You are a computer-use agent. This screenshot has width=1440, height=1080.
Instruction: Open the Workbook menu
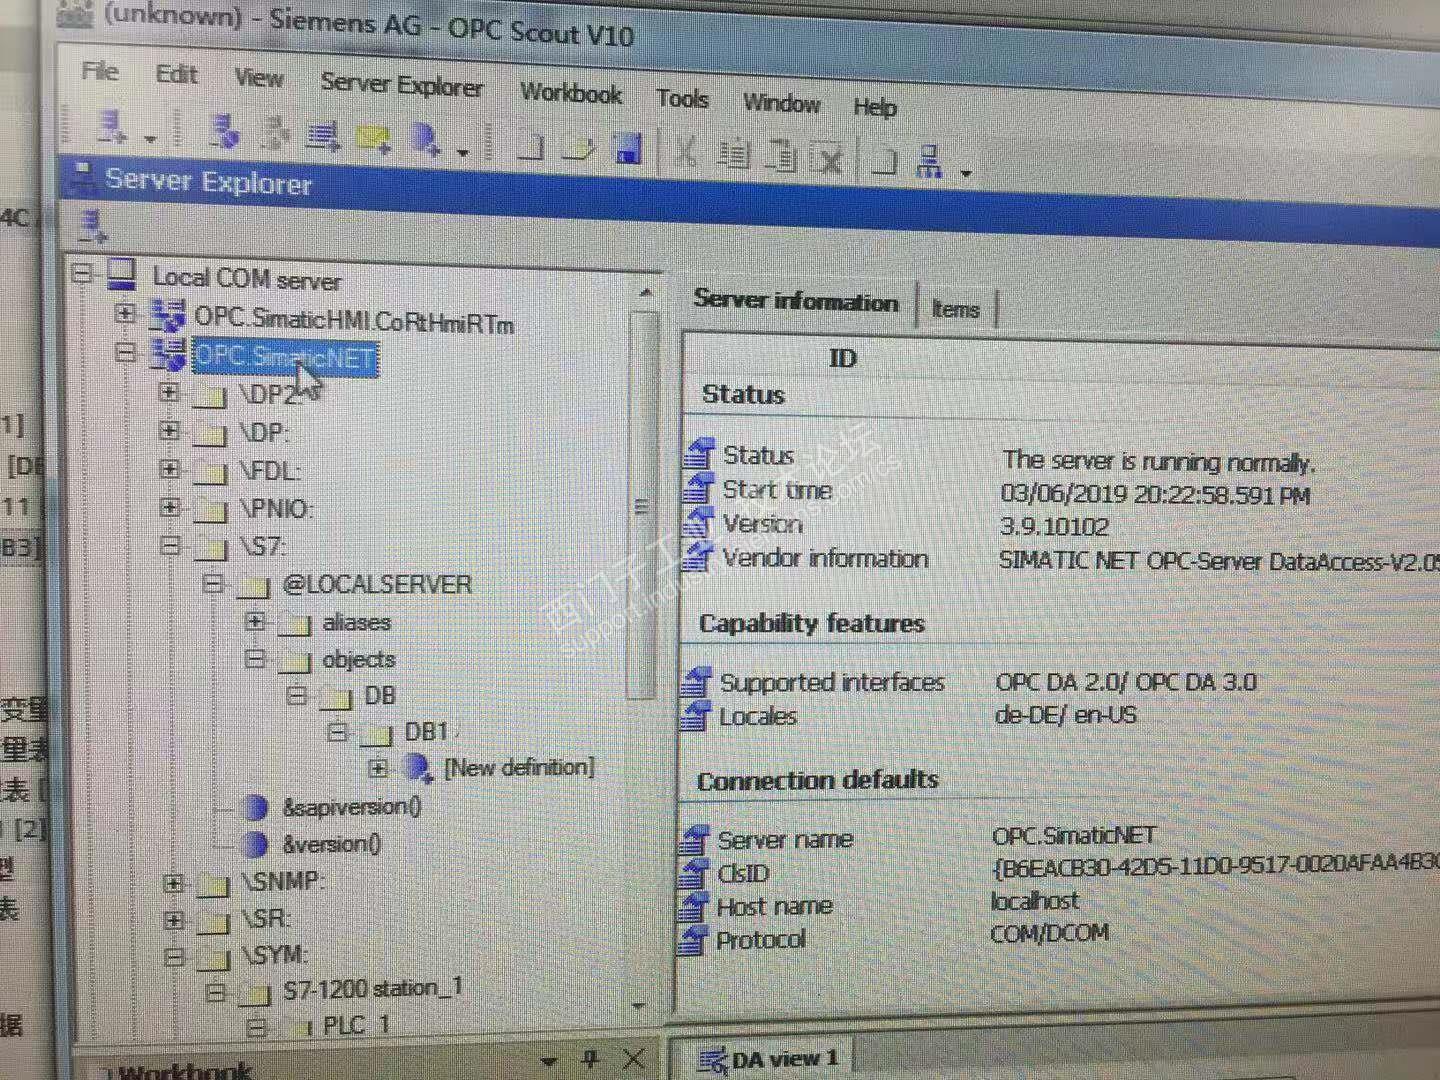tap(571, 92)
